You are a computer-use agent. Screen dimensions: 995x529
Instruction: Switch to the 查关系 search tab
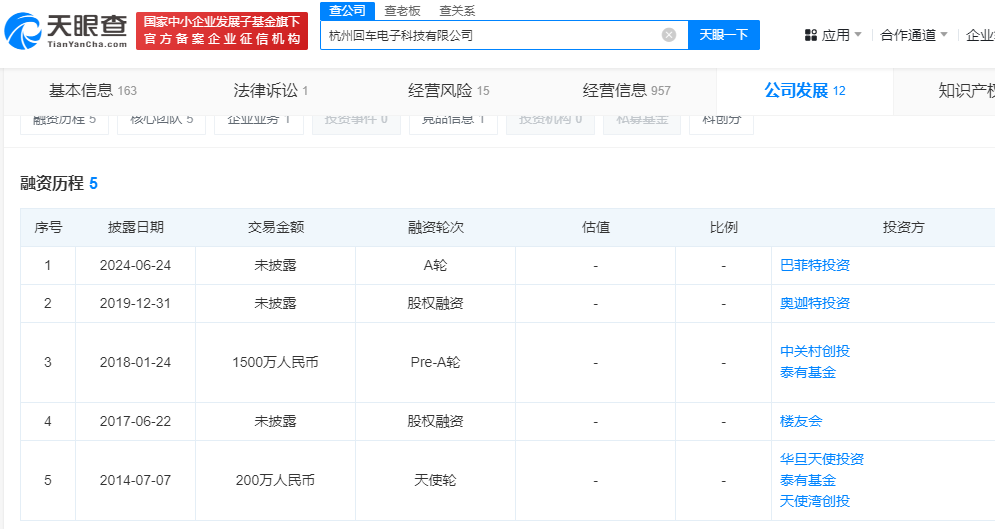pos(457,10)
